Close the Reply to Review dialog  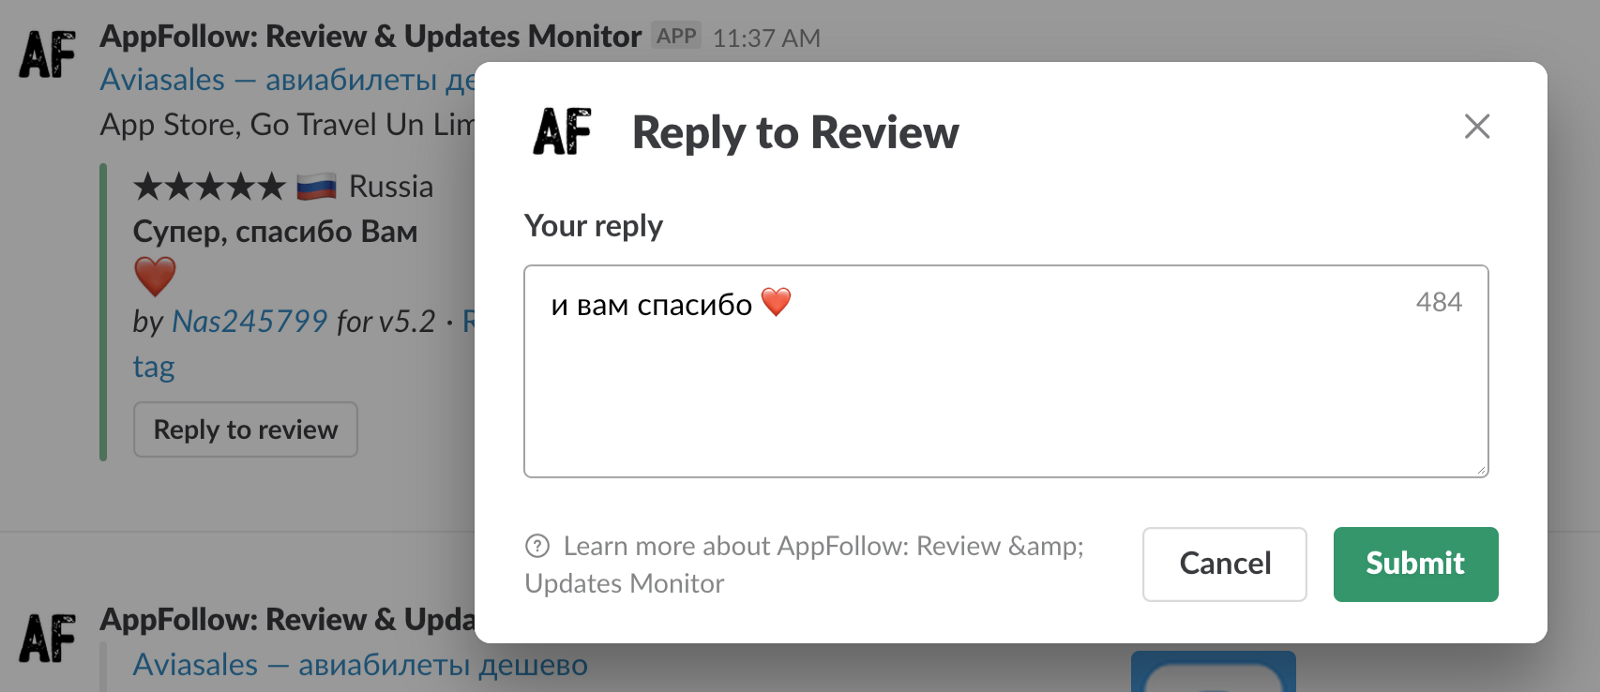point(1476,127)
